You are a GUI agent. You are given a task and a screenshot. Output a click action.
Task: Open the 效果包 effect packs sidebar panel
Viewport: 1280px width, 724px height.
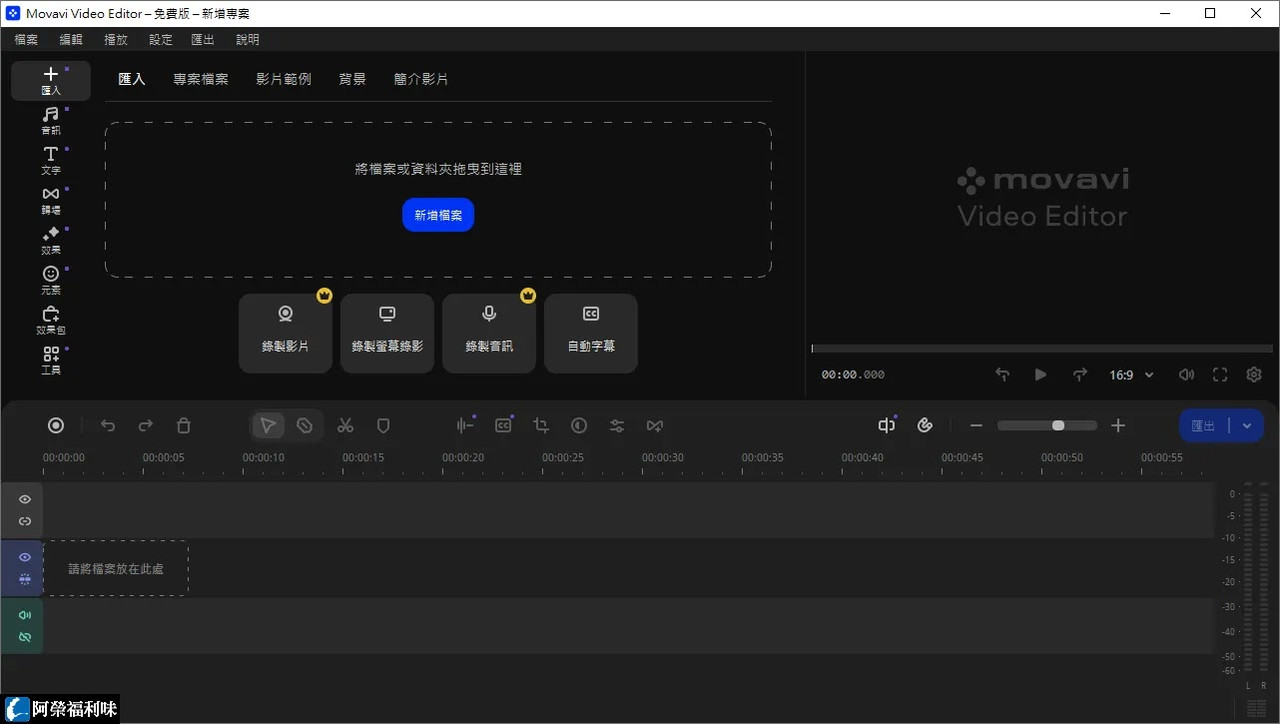click(50, 321)
